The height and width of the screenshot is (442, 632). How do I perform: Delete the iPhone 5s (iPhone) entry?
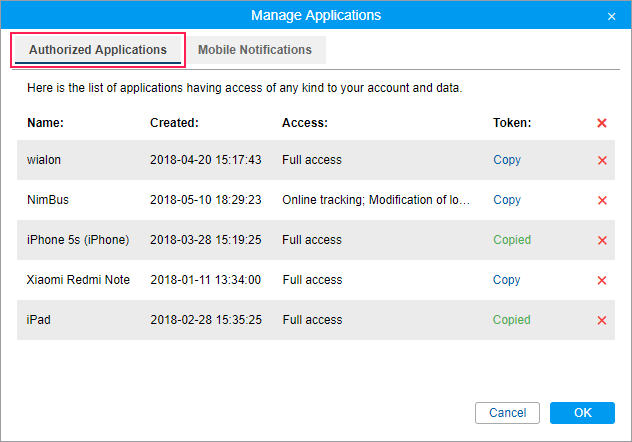[x=602, y=240]
